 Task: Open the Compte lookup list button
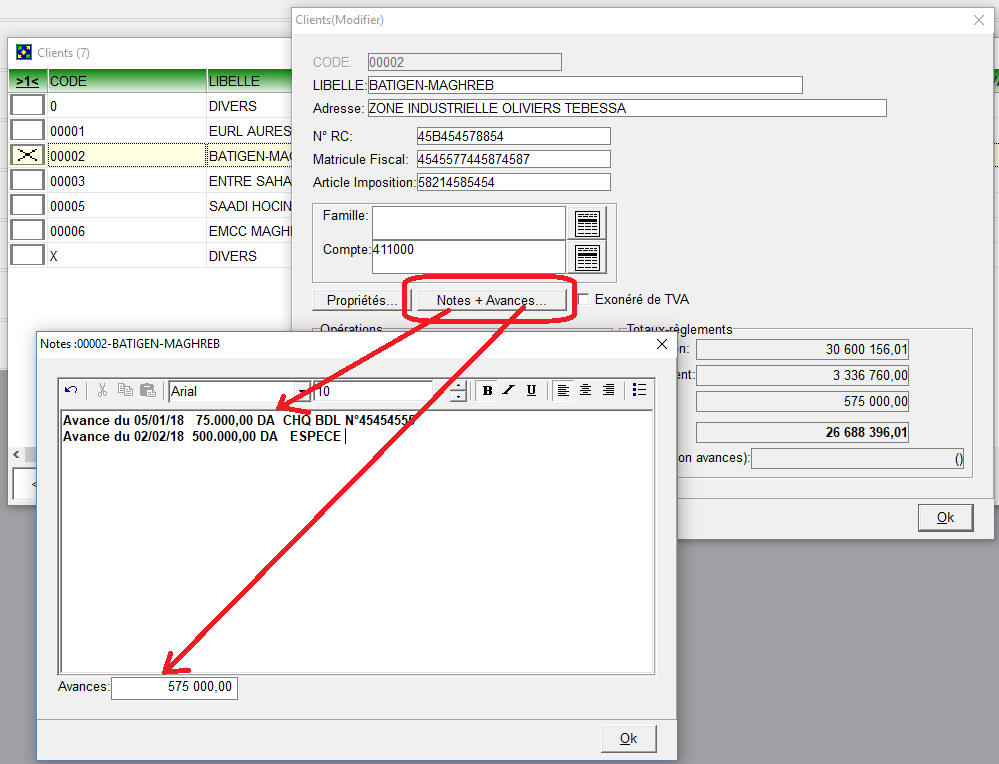click(587, 257)
